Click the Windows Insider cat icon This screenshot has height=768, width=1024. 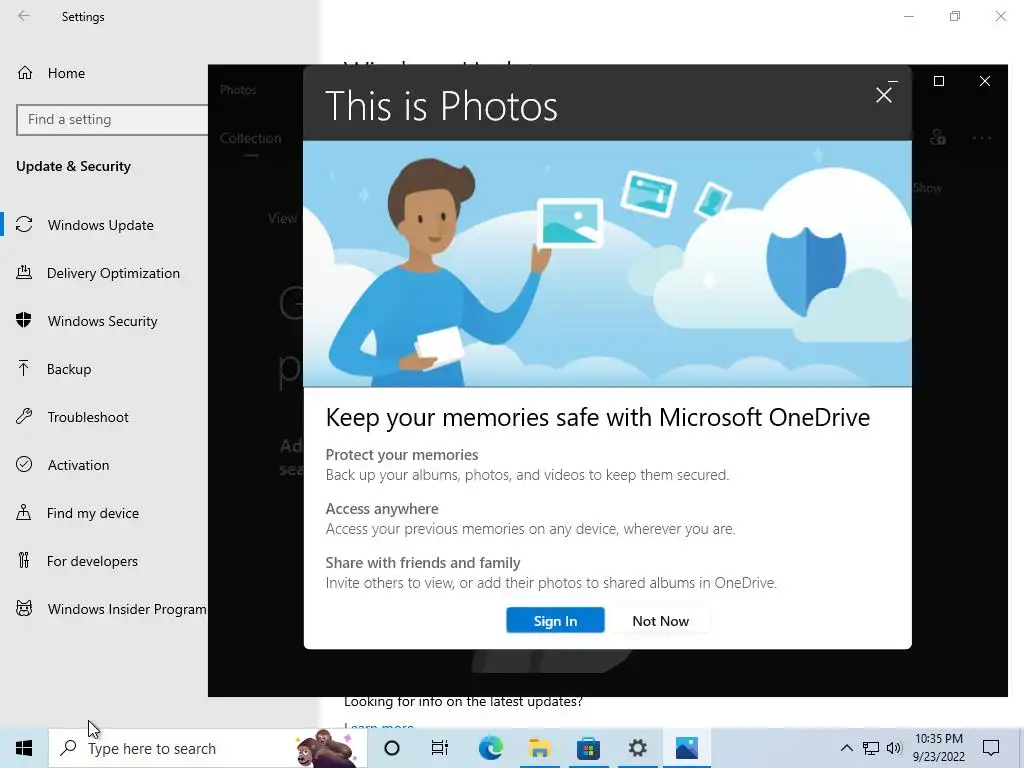(x=24, y=609)
